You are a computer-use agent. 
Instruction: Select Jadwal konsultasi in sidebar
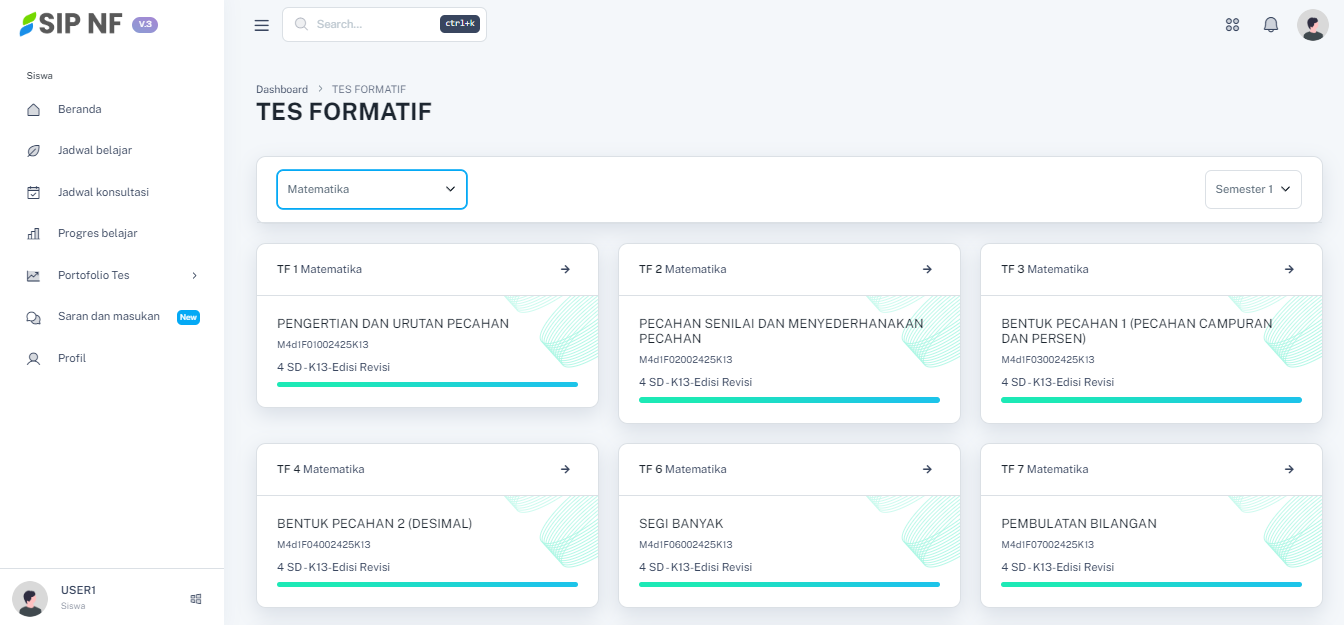pos(103,192)
